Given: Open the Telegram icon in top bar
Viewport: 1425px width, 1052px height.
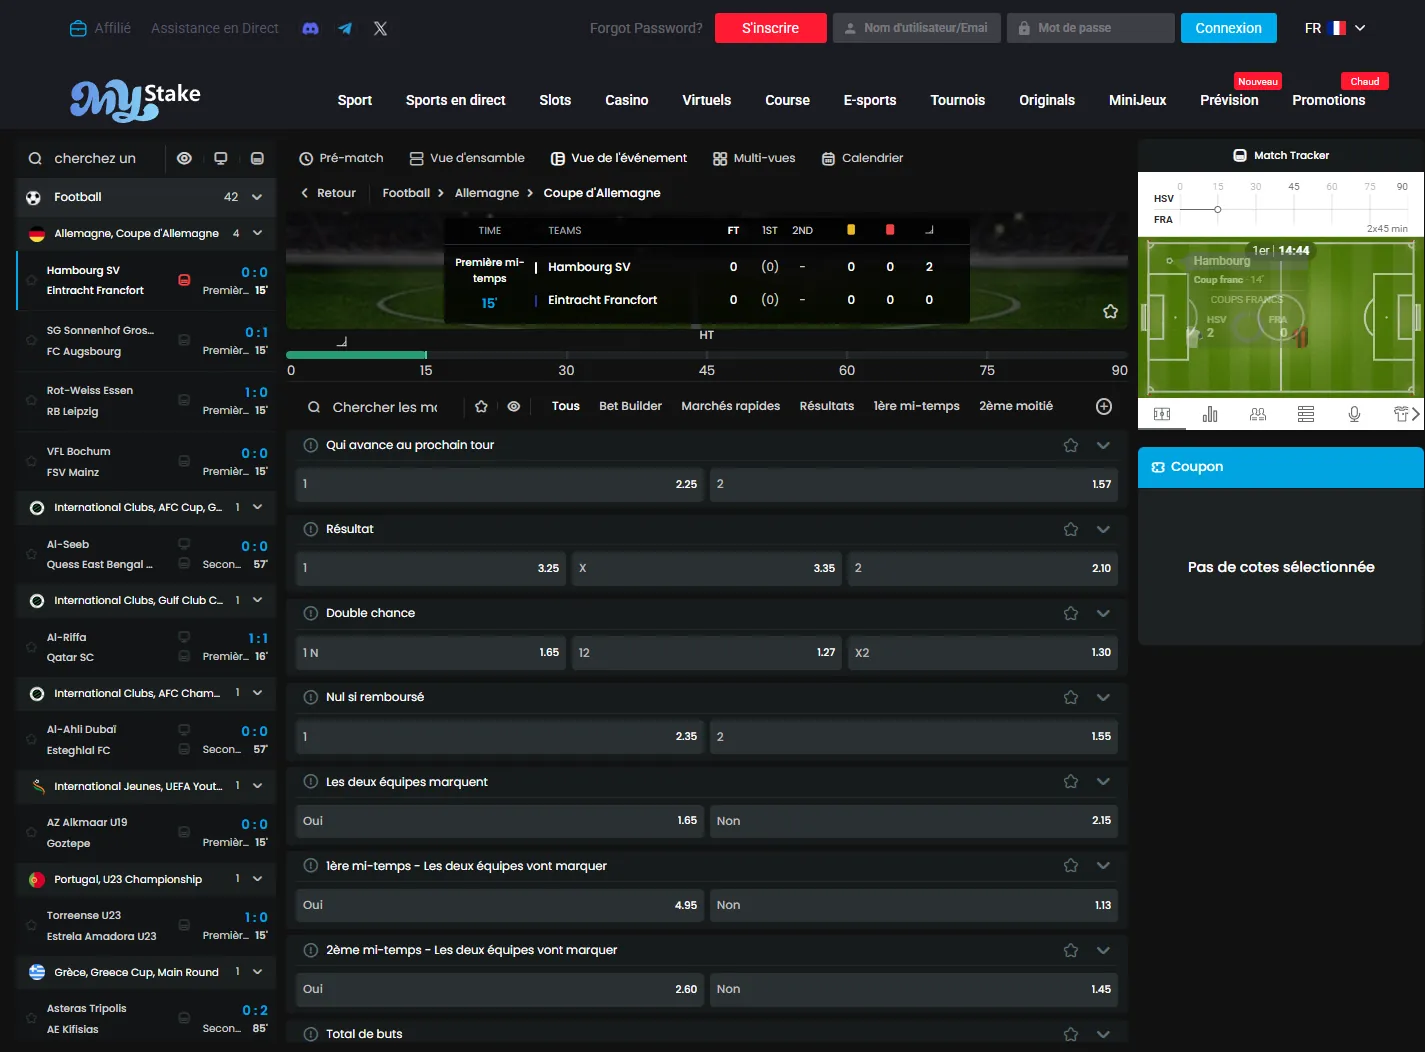Looking at the screenshot, I should point(345,28).
